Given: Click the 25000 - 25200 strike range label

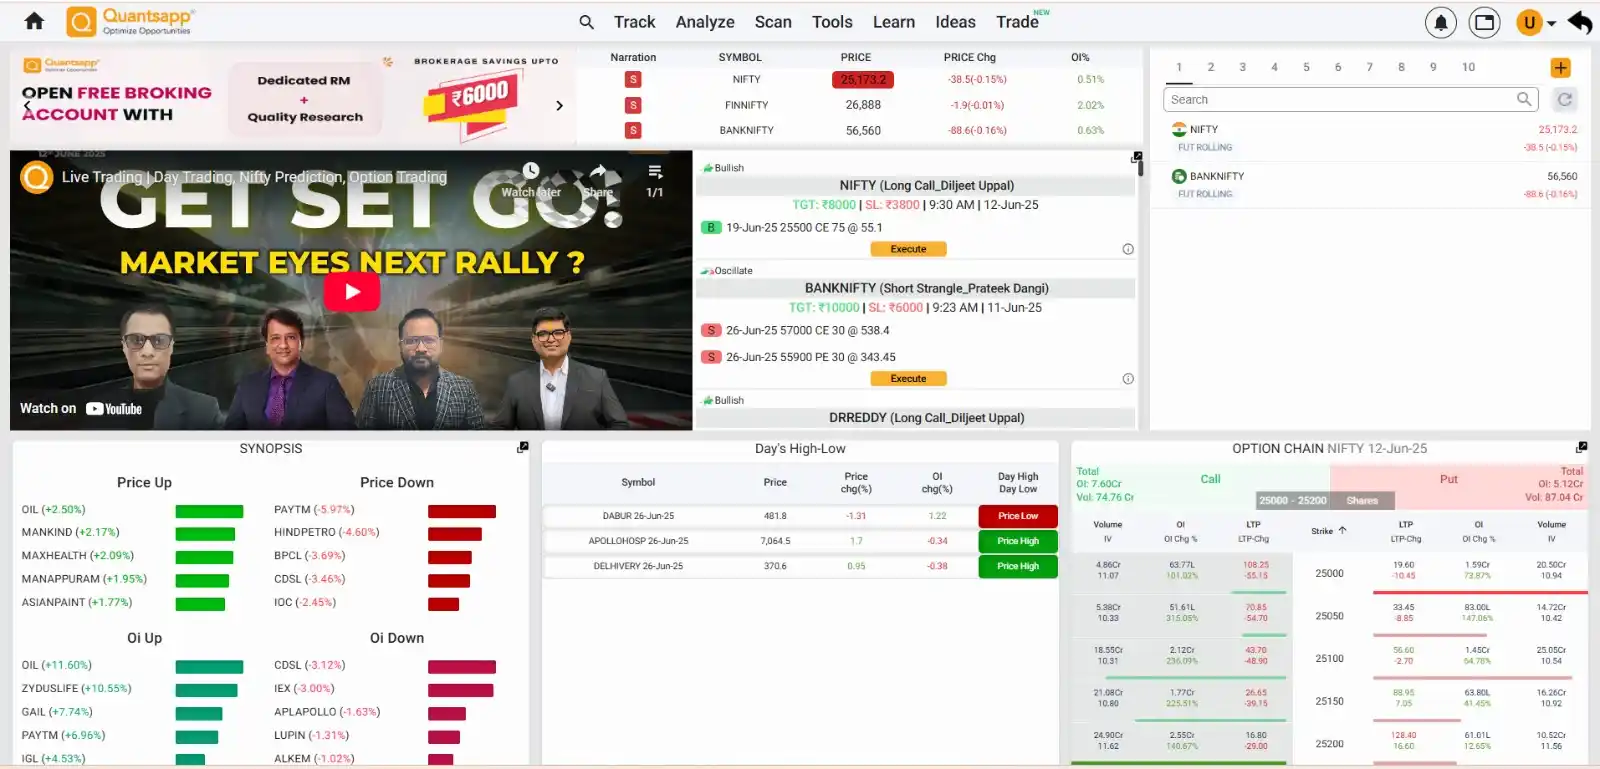Looking at the screenshot, I should pos(1292,500).
